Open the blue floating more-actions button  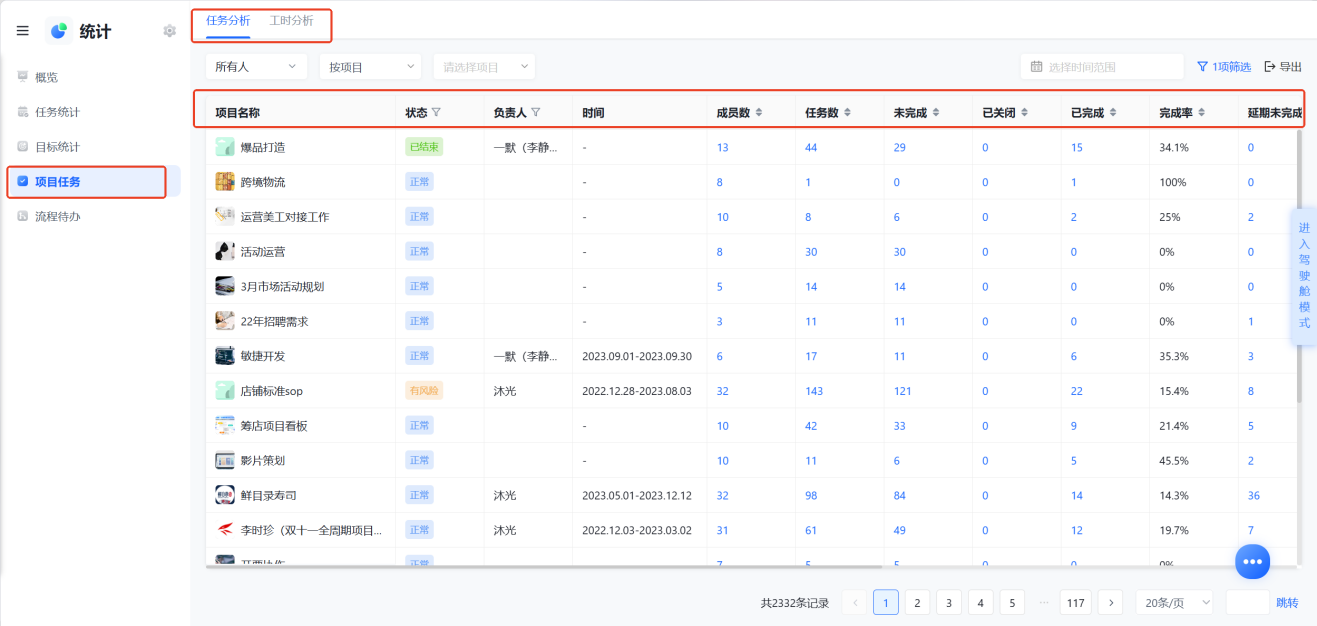coord(1252,561)
